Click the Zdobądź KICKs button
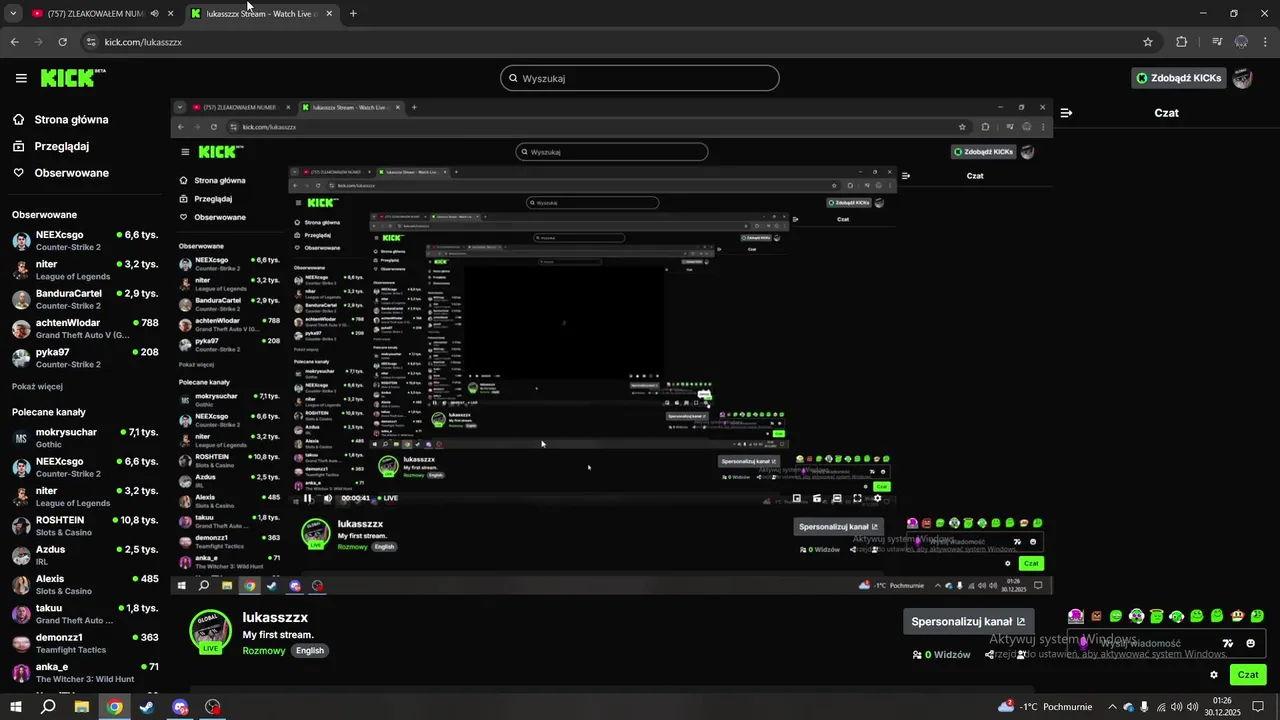1280x720 pixels. pyautogui.click(x=1178, y=78)
